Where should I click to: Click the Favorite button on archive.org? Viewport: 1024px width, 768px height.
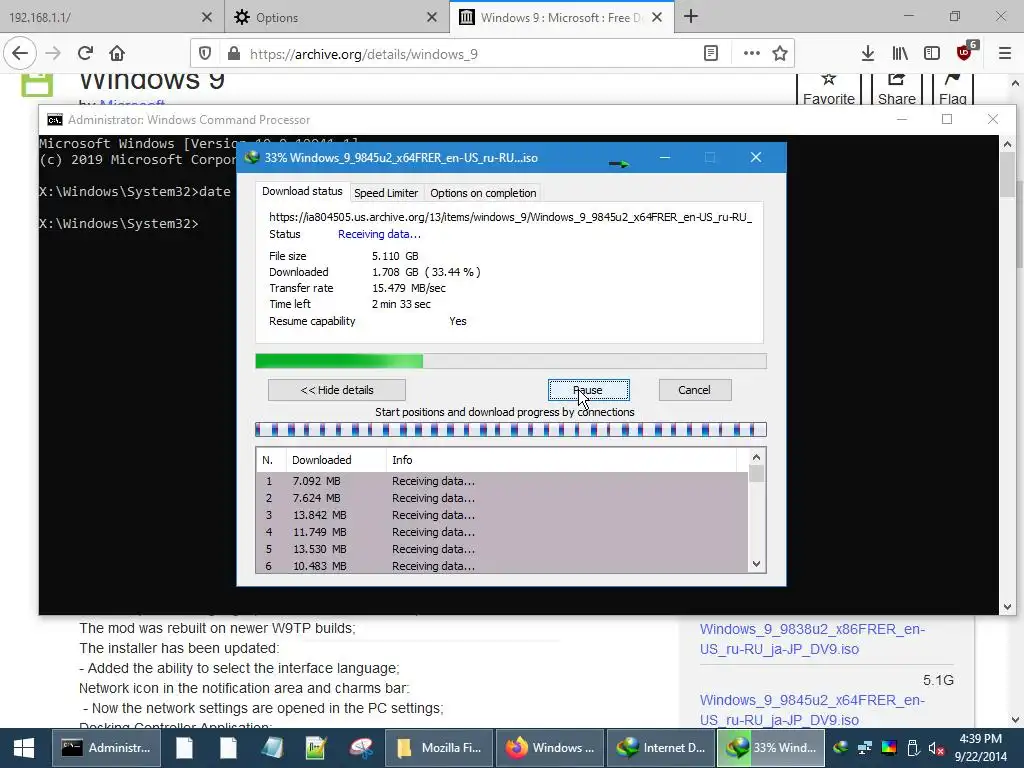tap(829, 89)
